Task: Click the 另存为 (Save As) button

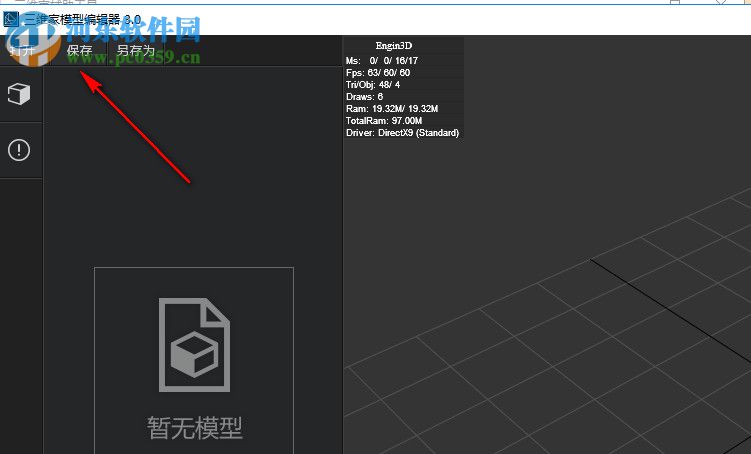Action: (x=136, y=50)
